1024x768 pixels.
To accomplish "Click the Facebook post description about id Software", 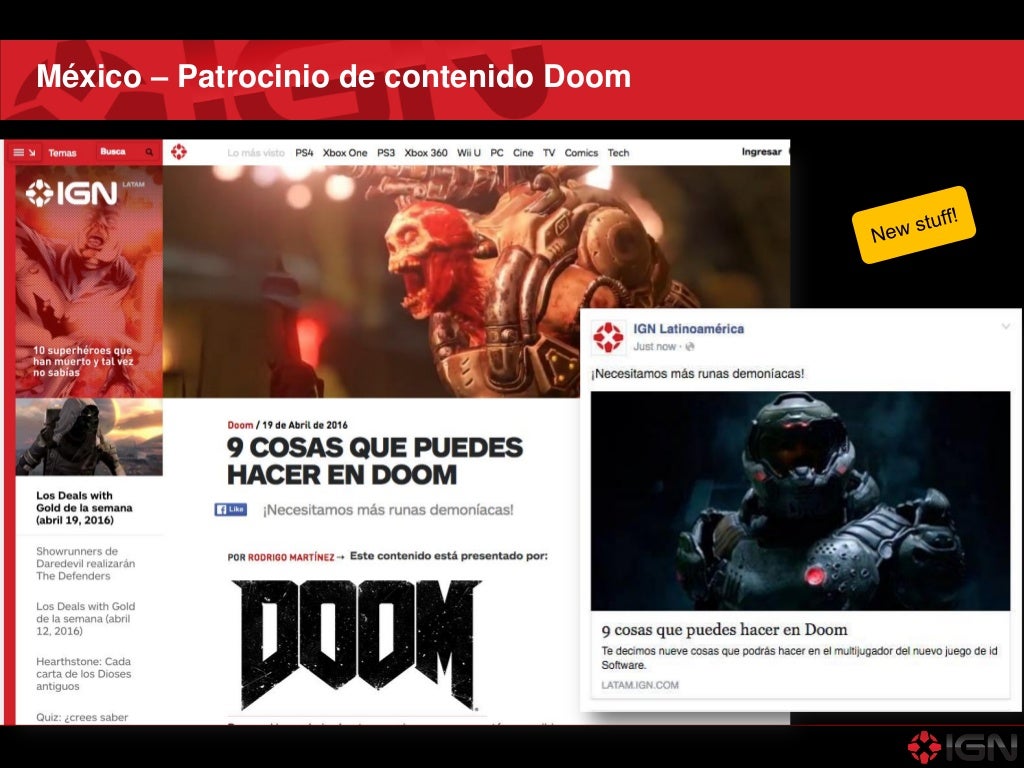I will [x=799, y=658].
